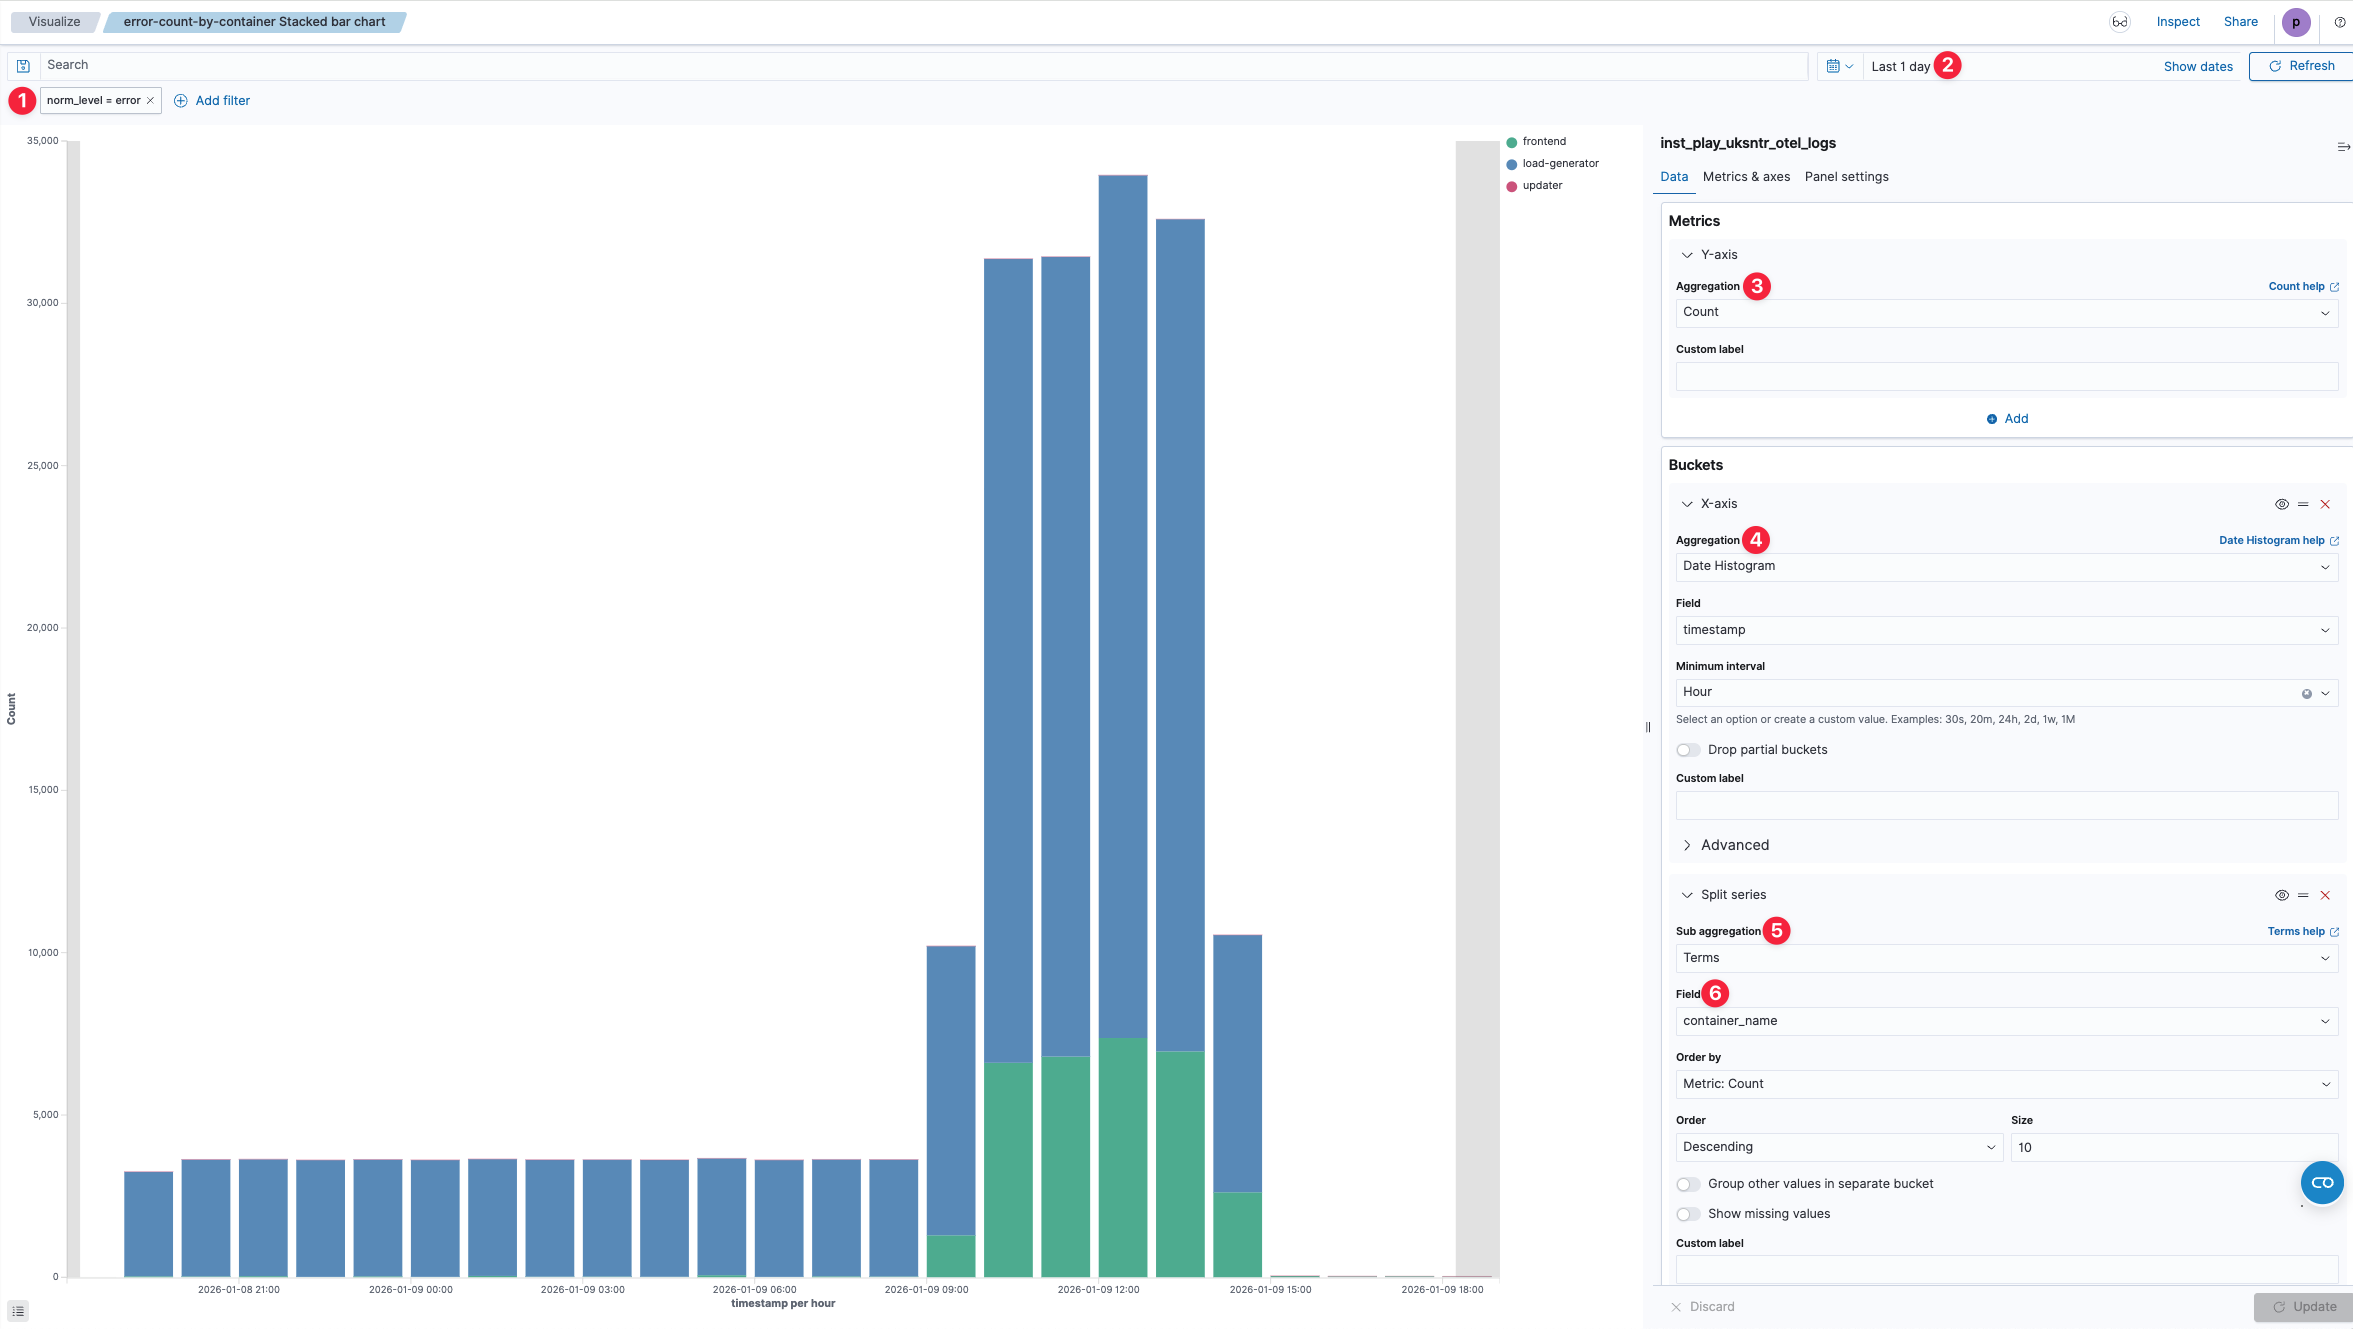Viewport: 2353px width, 1329px height.
Task: Collapse the data panel with the arrow icon
Action: pyautogui.click(x=2343, y=146)
